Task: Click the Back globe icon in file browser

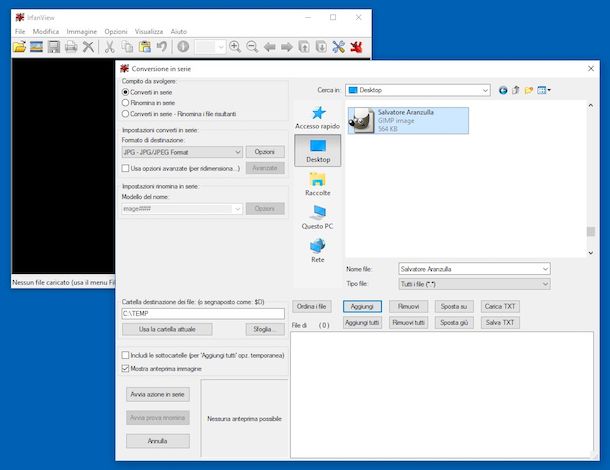Action: 503,90
